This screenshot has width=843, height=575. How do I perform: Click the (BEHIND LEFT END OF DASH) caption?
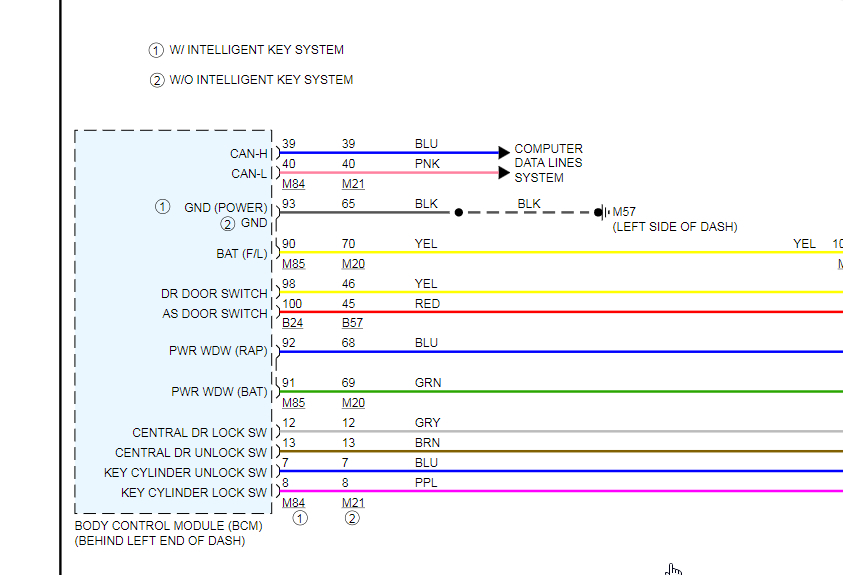[160, 541]
